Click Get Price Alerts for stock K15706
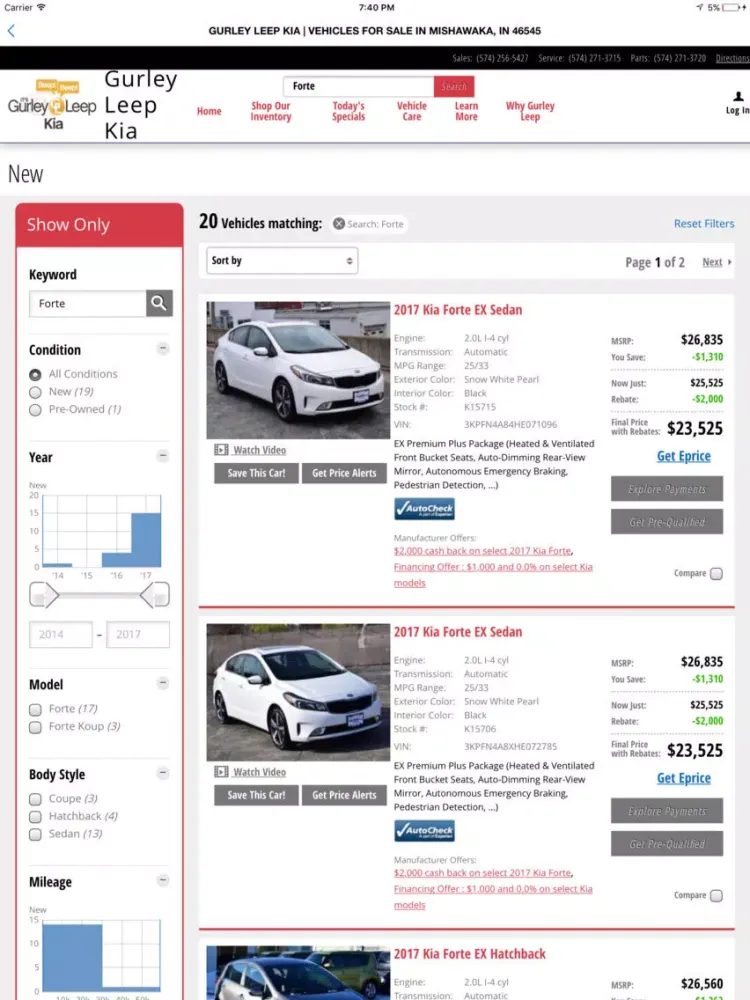This screenshot has width=750, height=1000. [344, 795]
